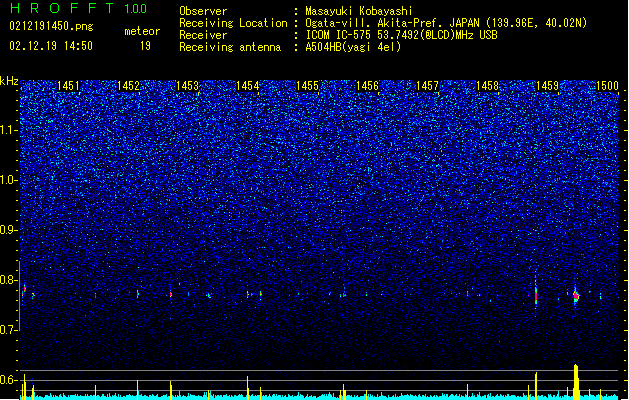
Task: Click the 1453 time marker
Action: coord(188,86)
